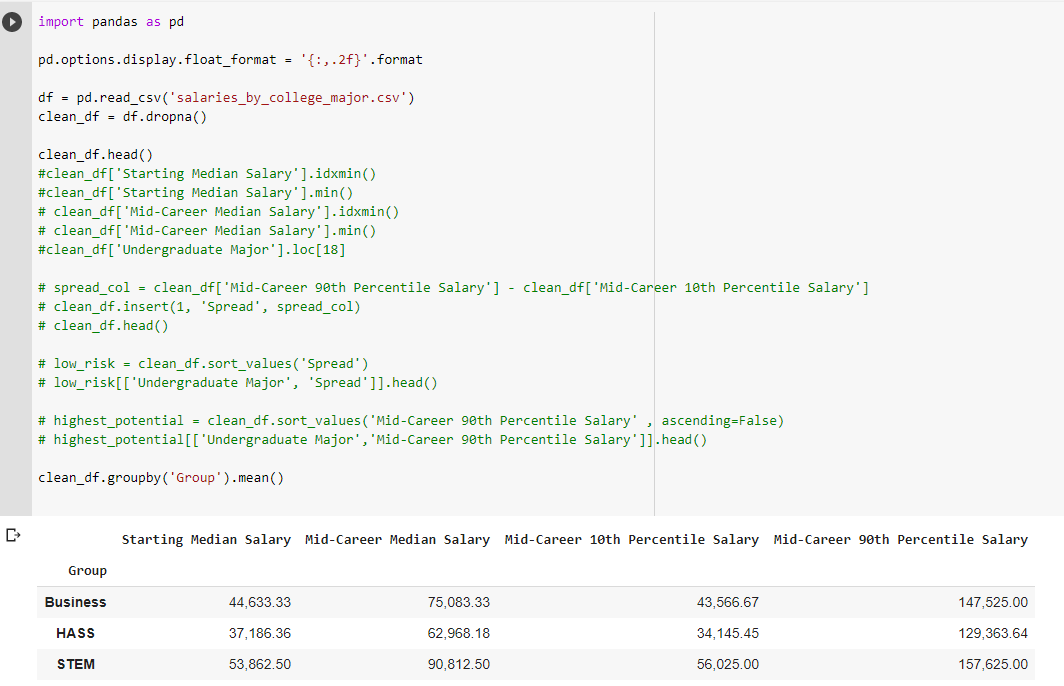
Task: Click HASS 10th percentile value 34,145.45
Action: point(727,633)
